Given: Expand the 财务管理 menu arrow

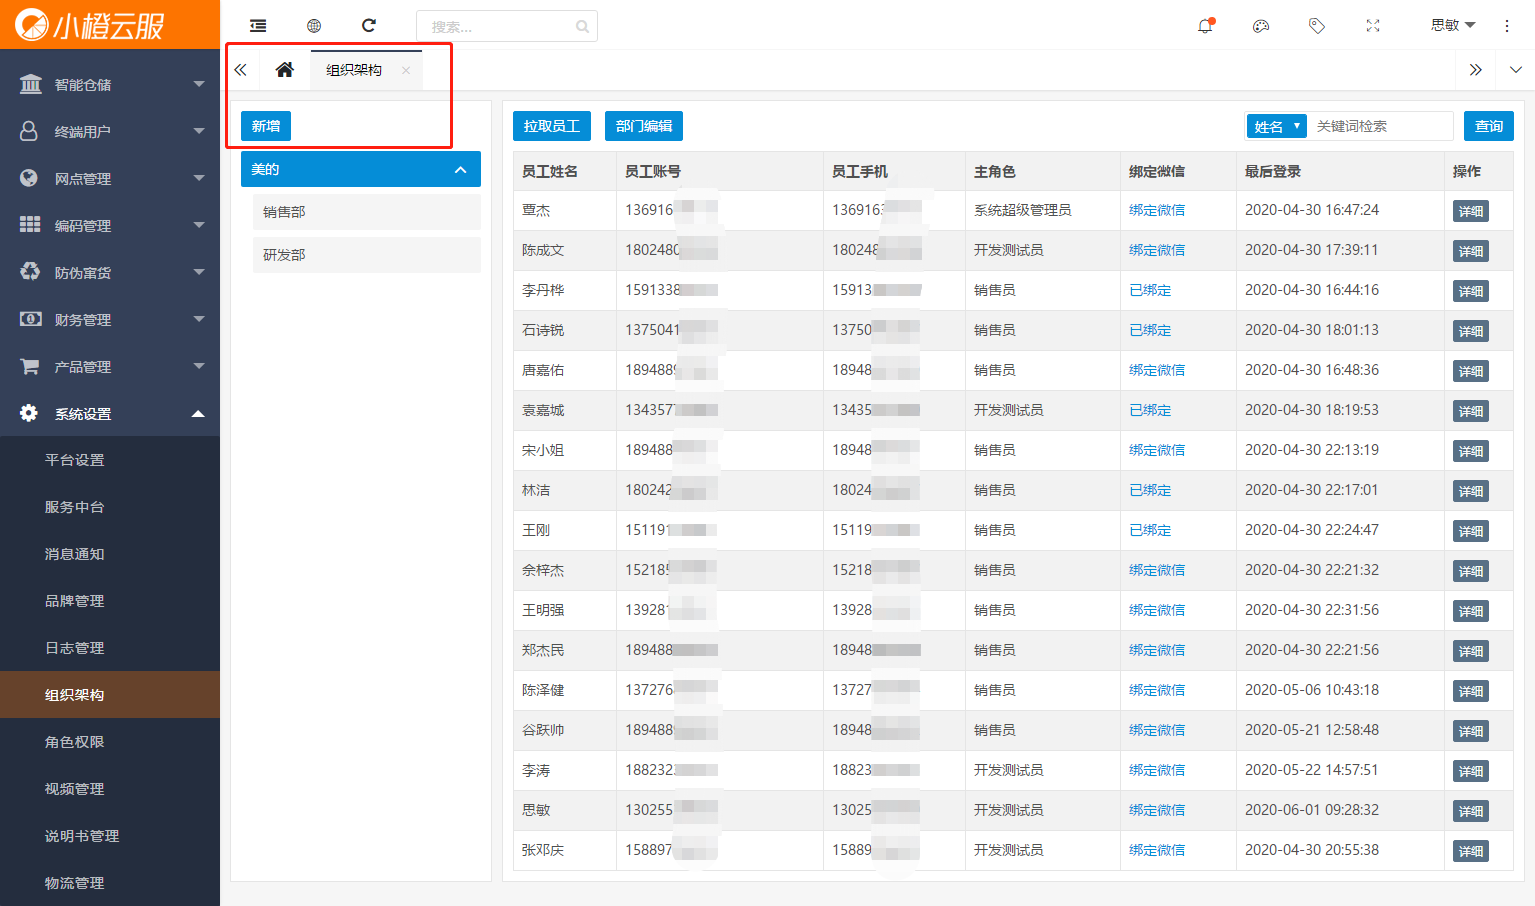Looking at the screenshot, I should [x=199, y=319].
